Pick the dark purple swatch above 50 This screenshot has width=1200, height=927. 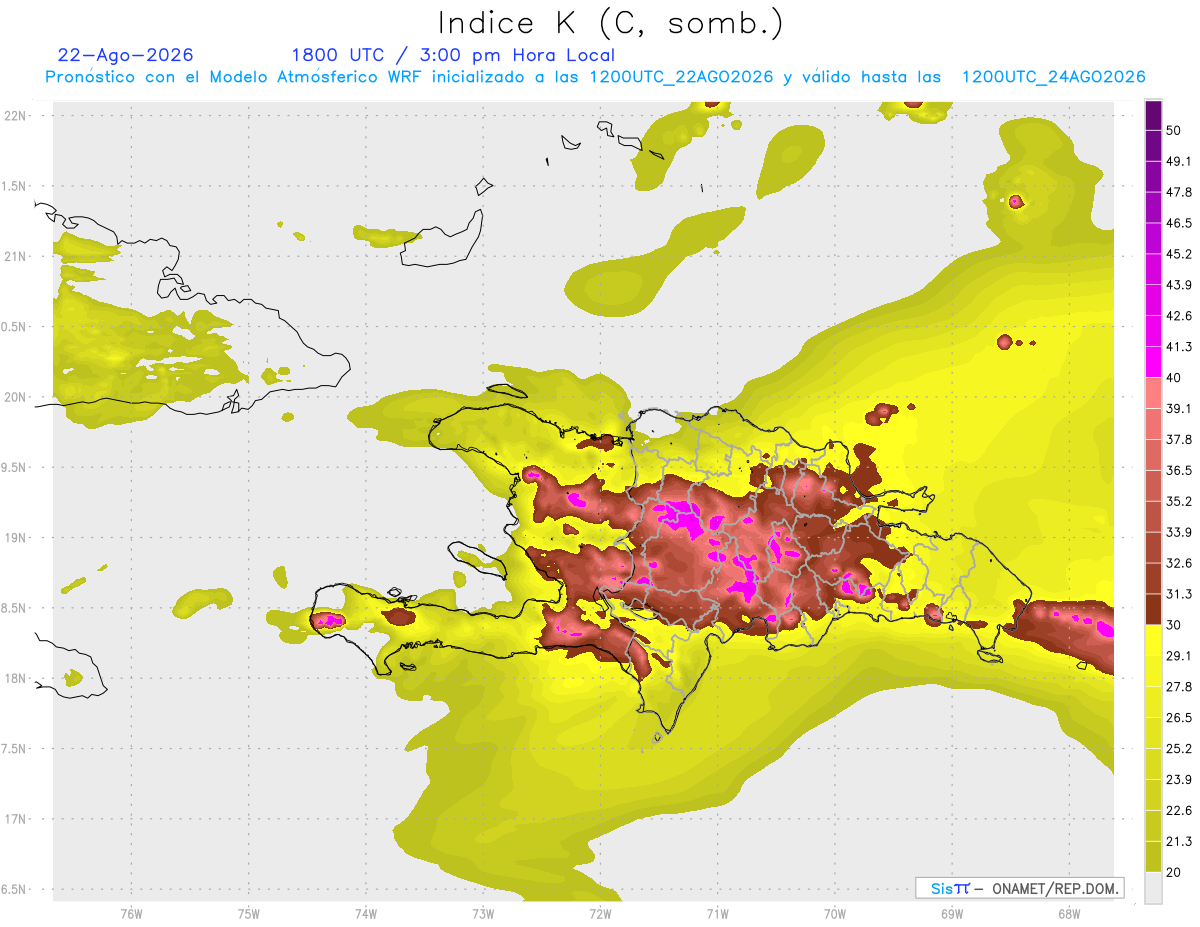[1153, 115]
